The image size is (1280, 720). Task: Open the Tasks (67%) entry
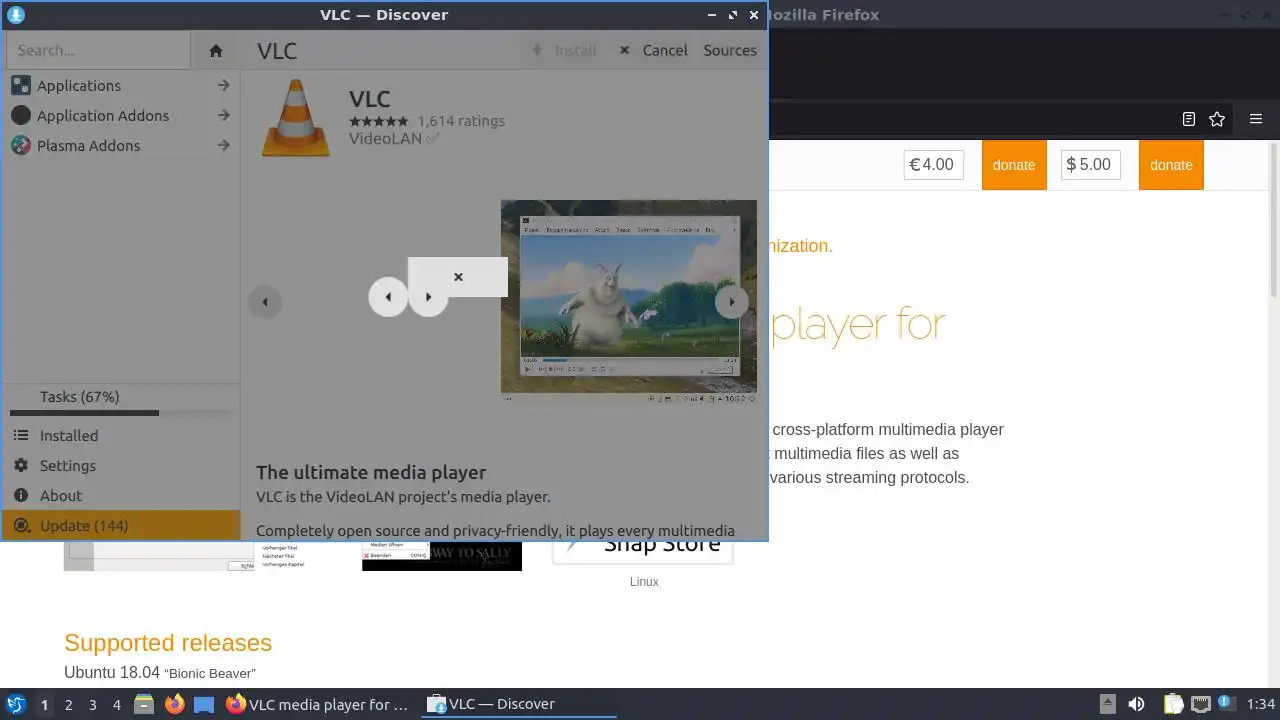pos(121,397)
